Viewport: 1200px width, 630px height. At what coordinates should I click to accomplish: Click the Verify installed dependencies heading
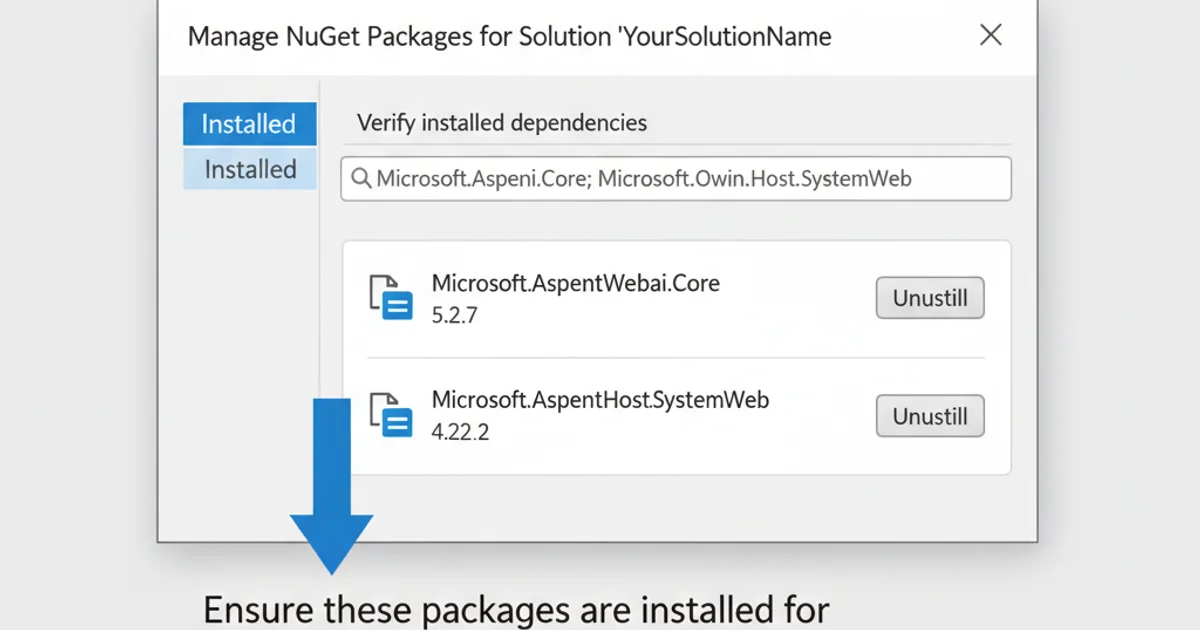pos(501,122)
